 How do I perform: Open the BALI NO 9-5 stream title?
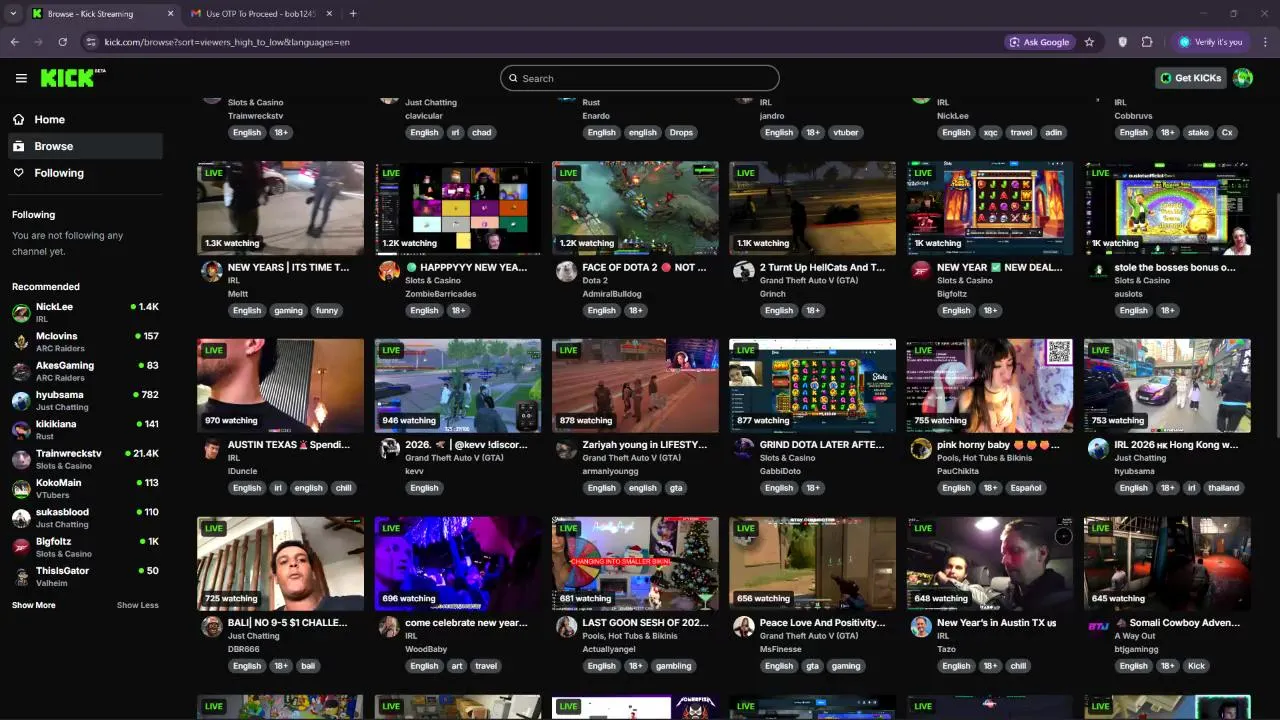coord(288,622)
